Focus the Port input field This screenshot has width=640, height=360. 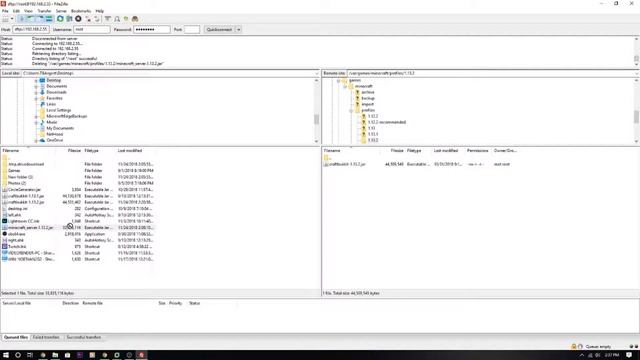click(x=192, y=29)
